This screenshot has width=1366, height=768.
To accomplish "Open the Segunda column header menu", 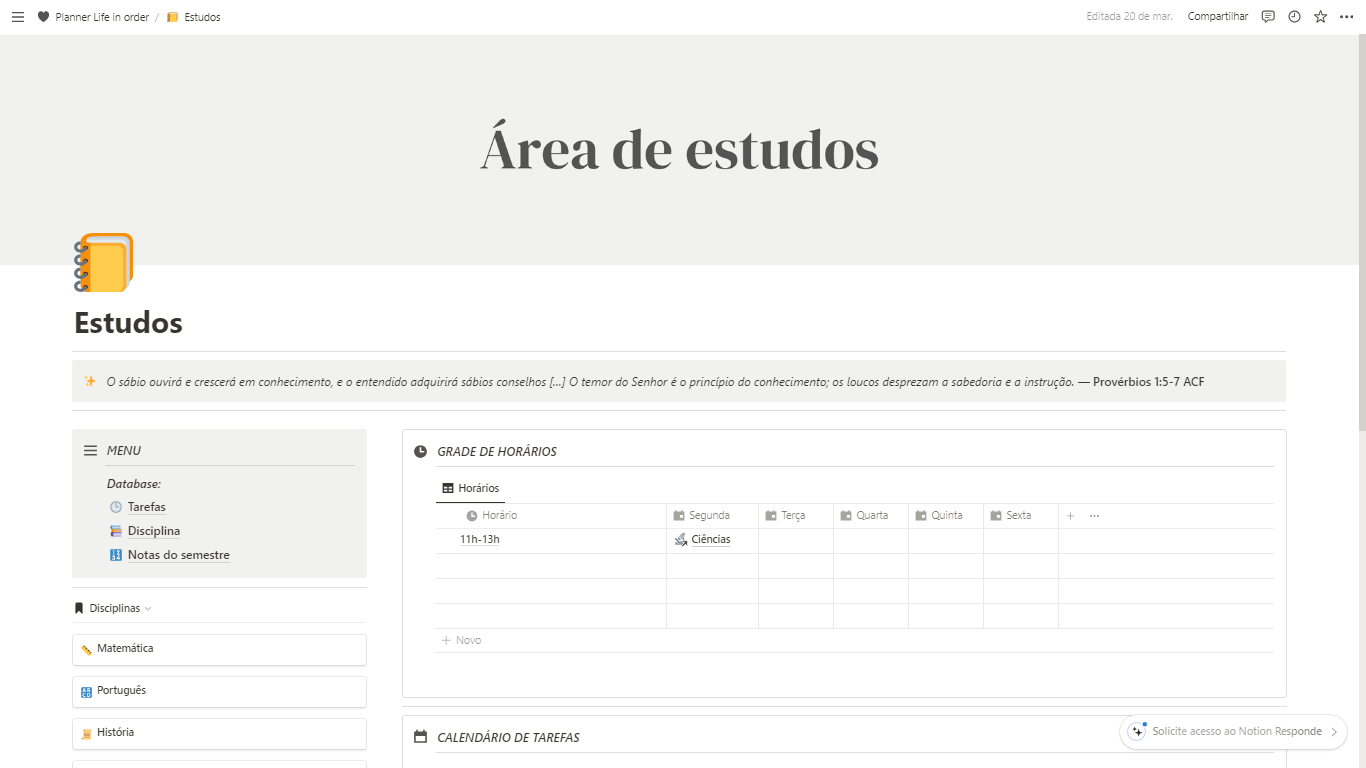I will click(709, 516).
